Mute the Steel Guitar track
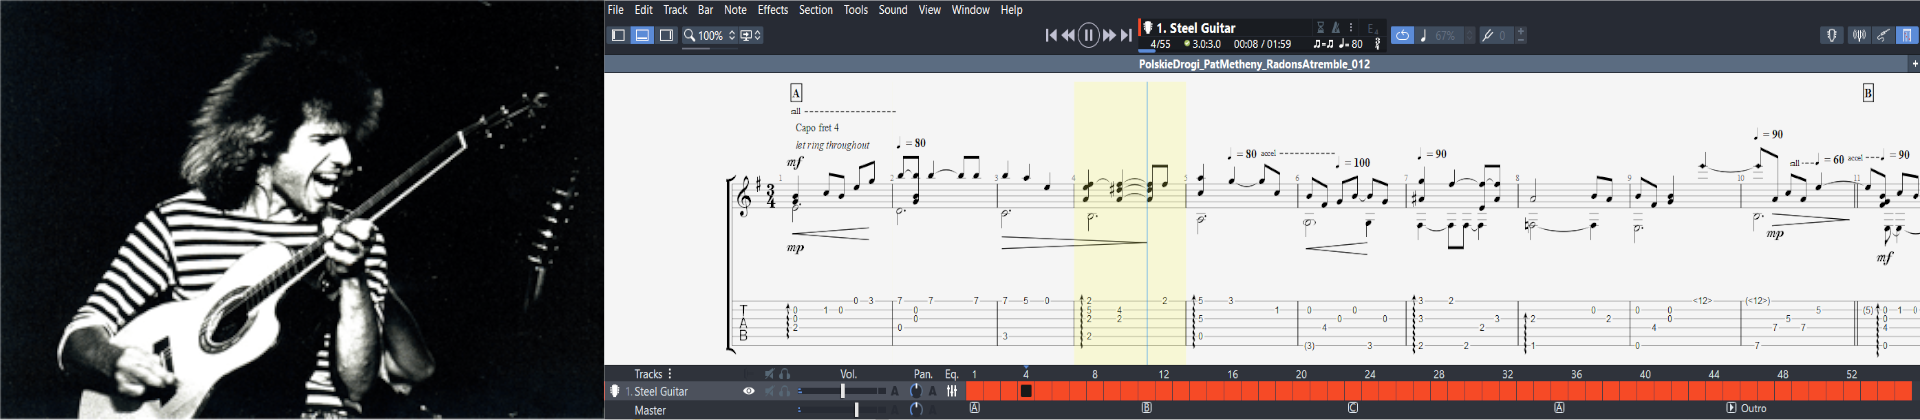Viewport: 1920px width, 420px height. click(769, 391)
